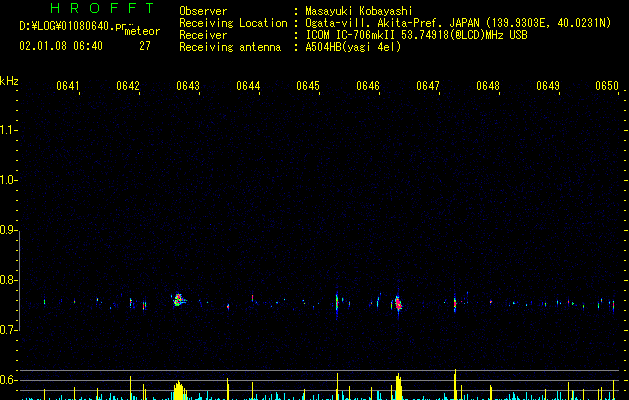Image resolution: width=629 pixels, height=400 pixels.
Task: Click the 0.7 kHz axis tick label
Action: click(8, 330)
